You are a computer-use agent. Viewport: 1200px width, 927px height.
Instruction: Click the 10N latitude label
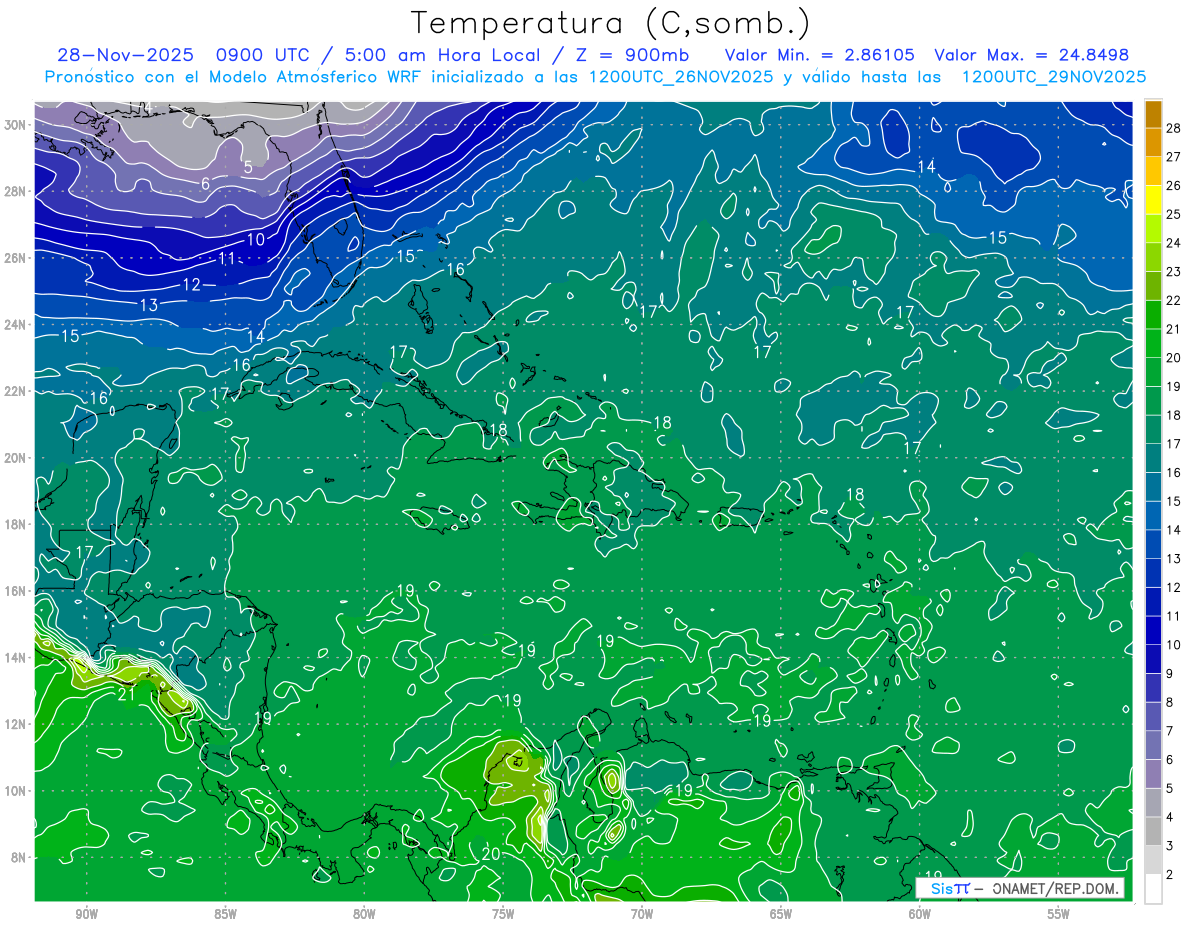(x=17, y=791)
